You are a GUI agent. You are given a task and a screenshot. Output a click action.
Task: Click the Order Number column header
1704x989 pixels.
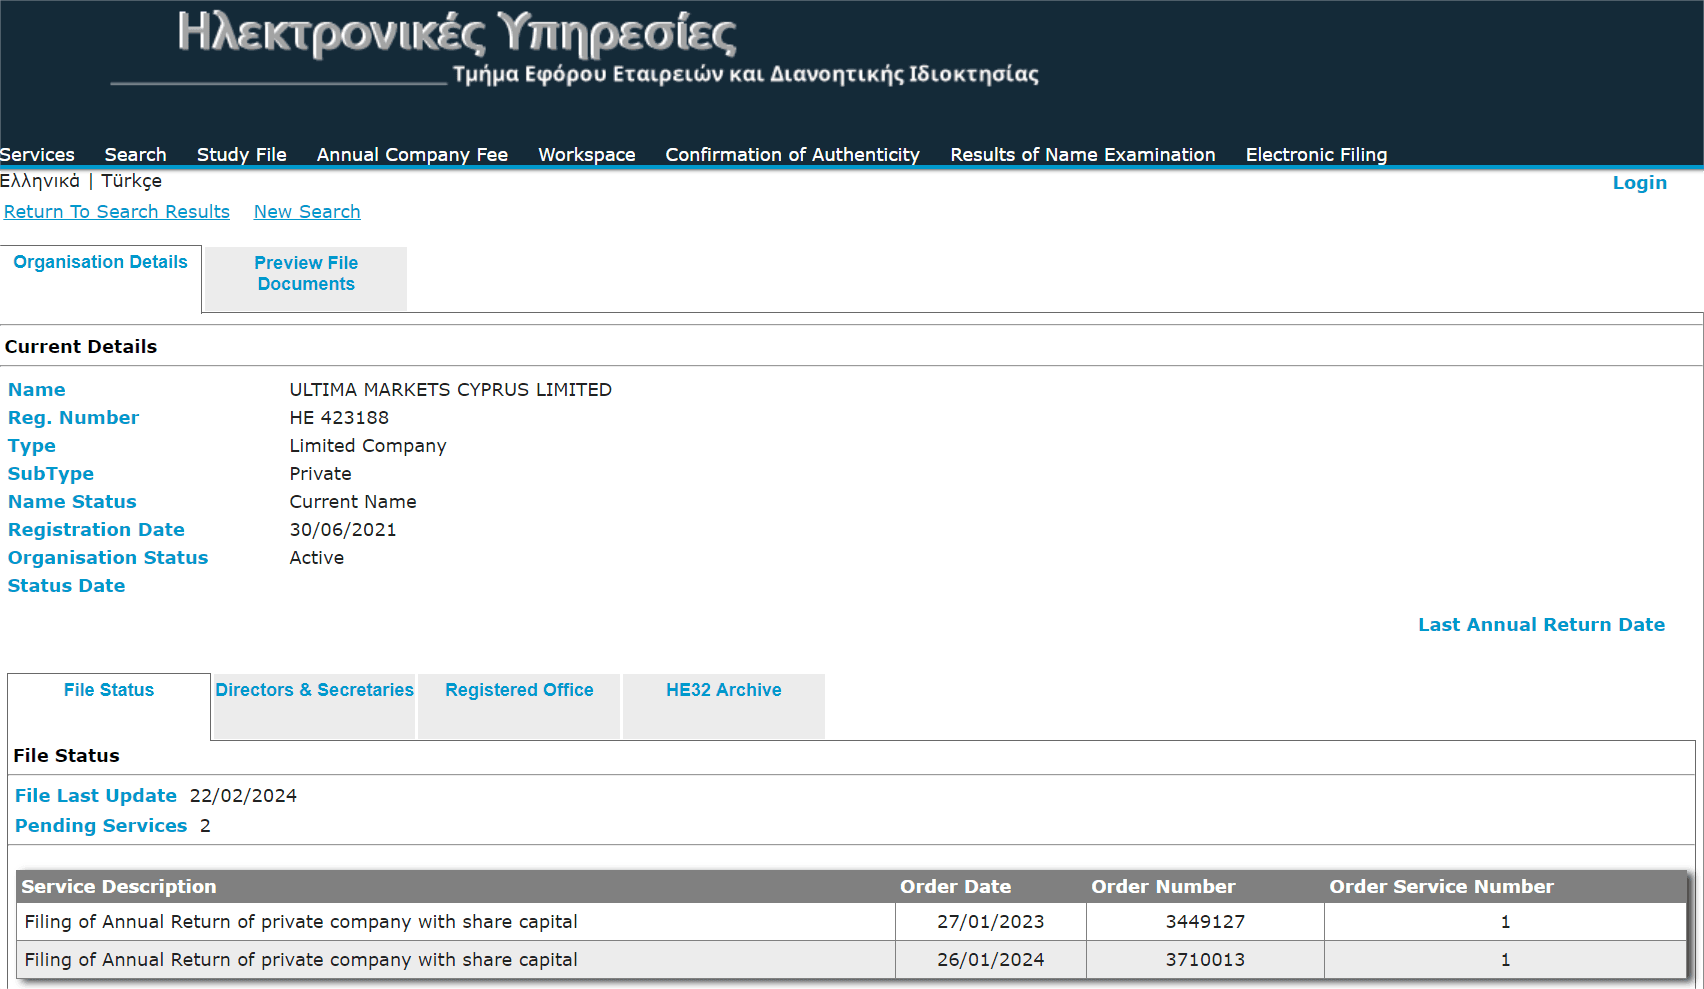tap(1163, 887)
